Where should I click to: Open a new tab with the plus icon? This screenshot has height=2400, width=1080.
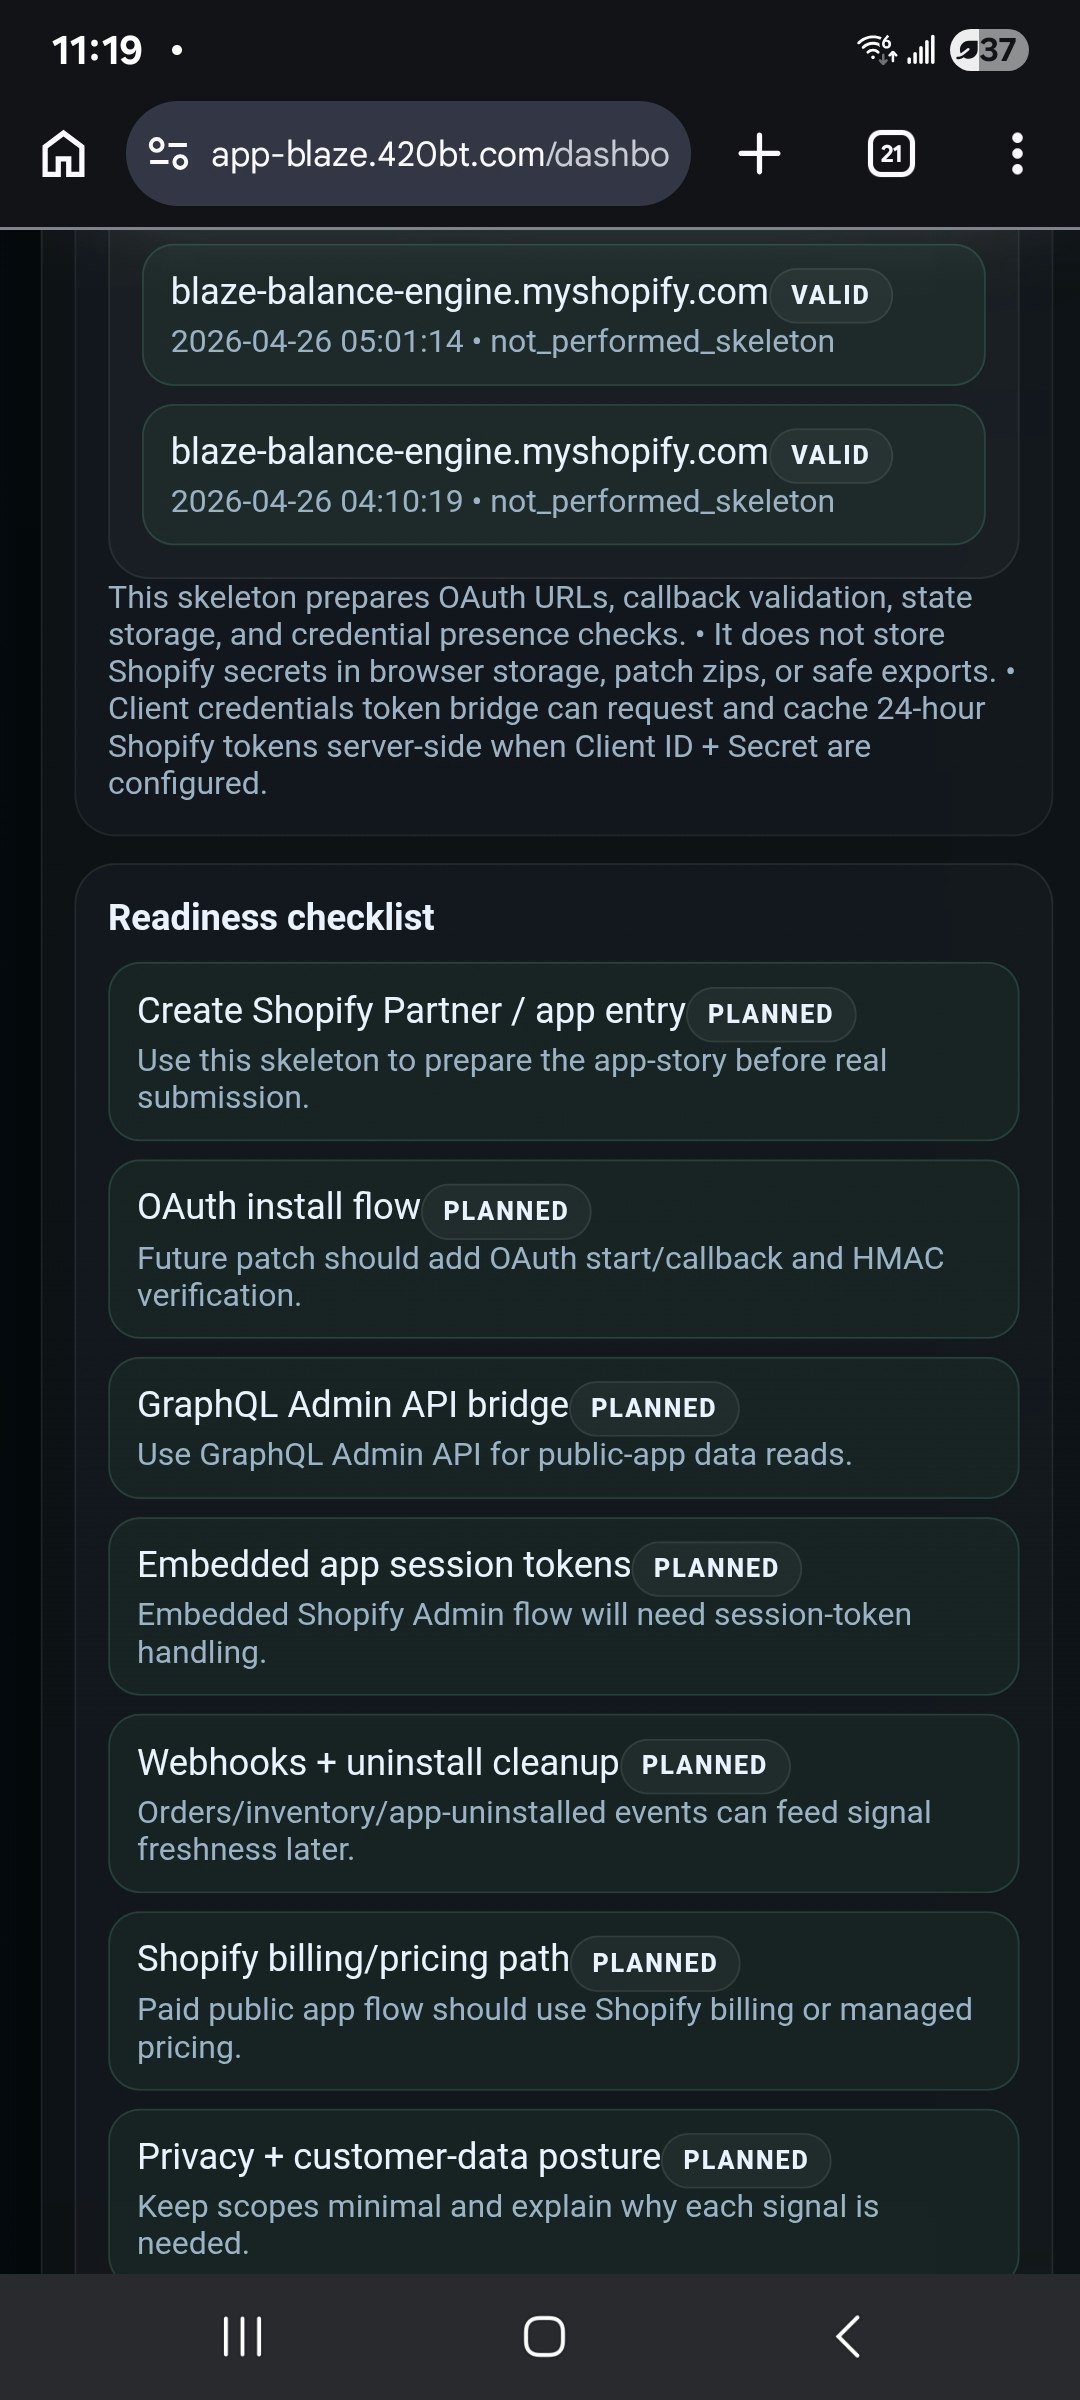760,154
